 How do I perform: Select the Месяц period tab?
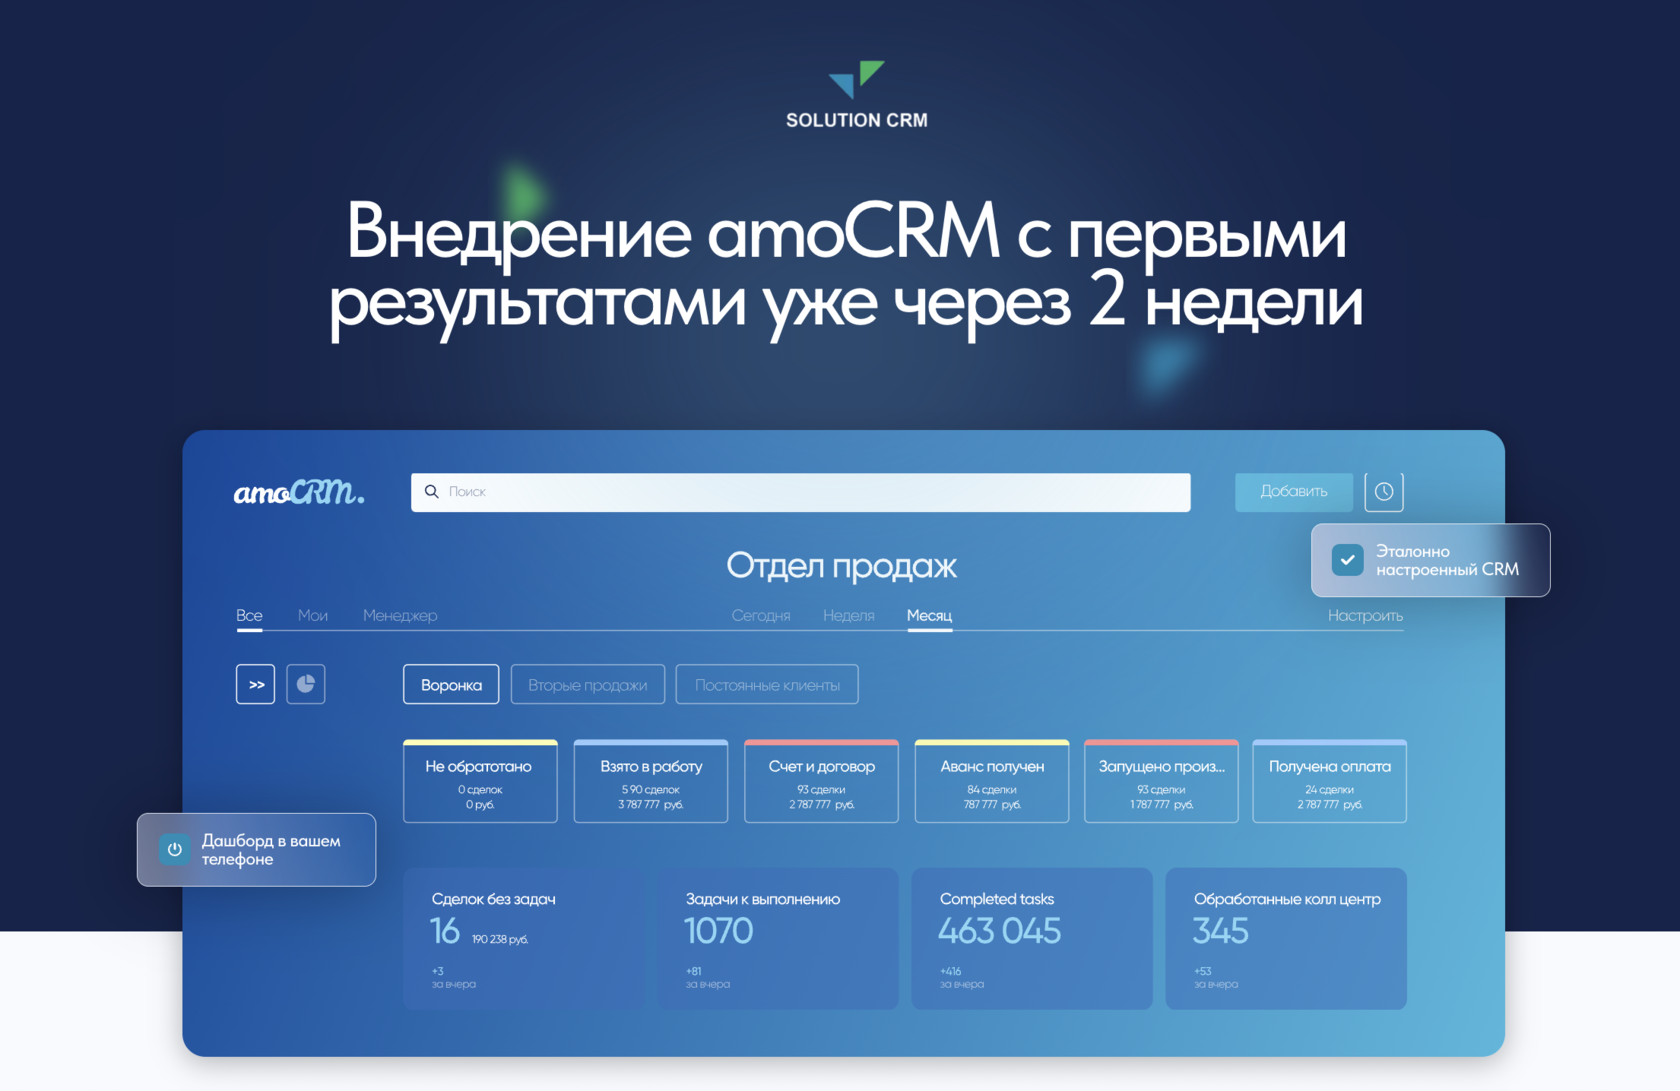tap(929, 616)
